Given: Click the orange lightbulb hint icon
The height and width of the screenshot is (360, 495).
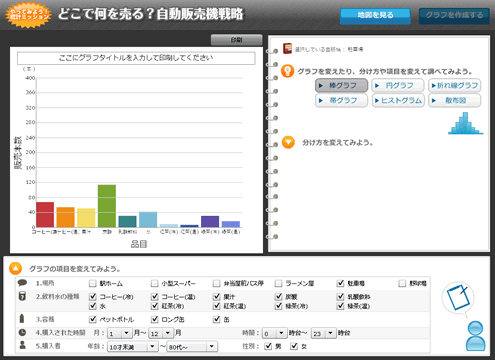Looking at the screenshot, I should (x=287, y=71).
